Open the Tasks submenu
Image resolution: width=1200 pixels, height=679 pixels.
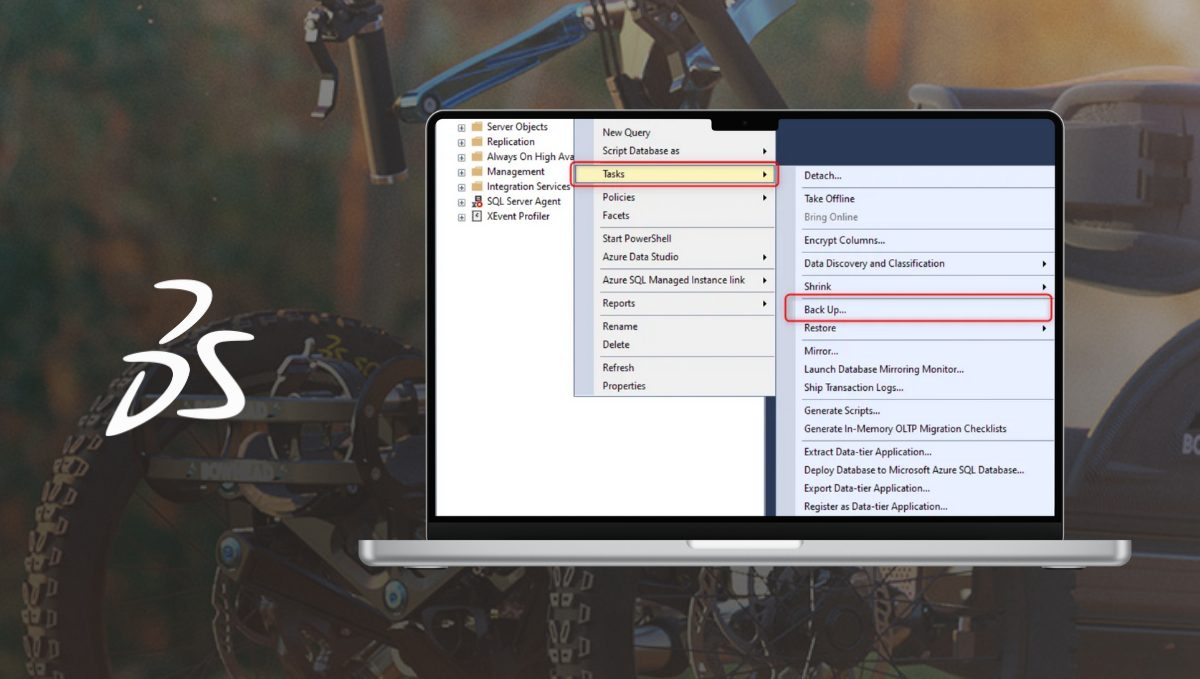click(675, 174)
